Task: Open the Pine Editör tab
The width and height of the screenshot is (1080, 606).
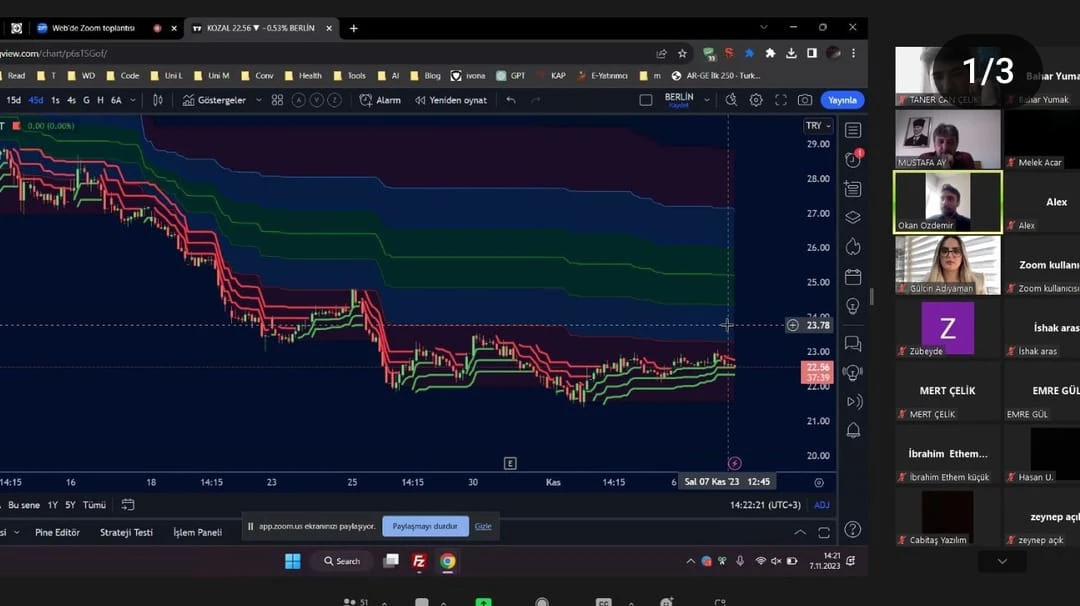Action: tap(57, 532)
